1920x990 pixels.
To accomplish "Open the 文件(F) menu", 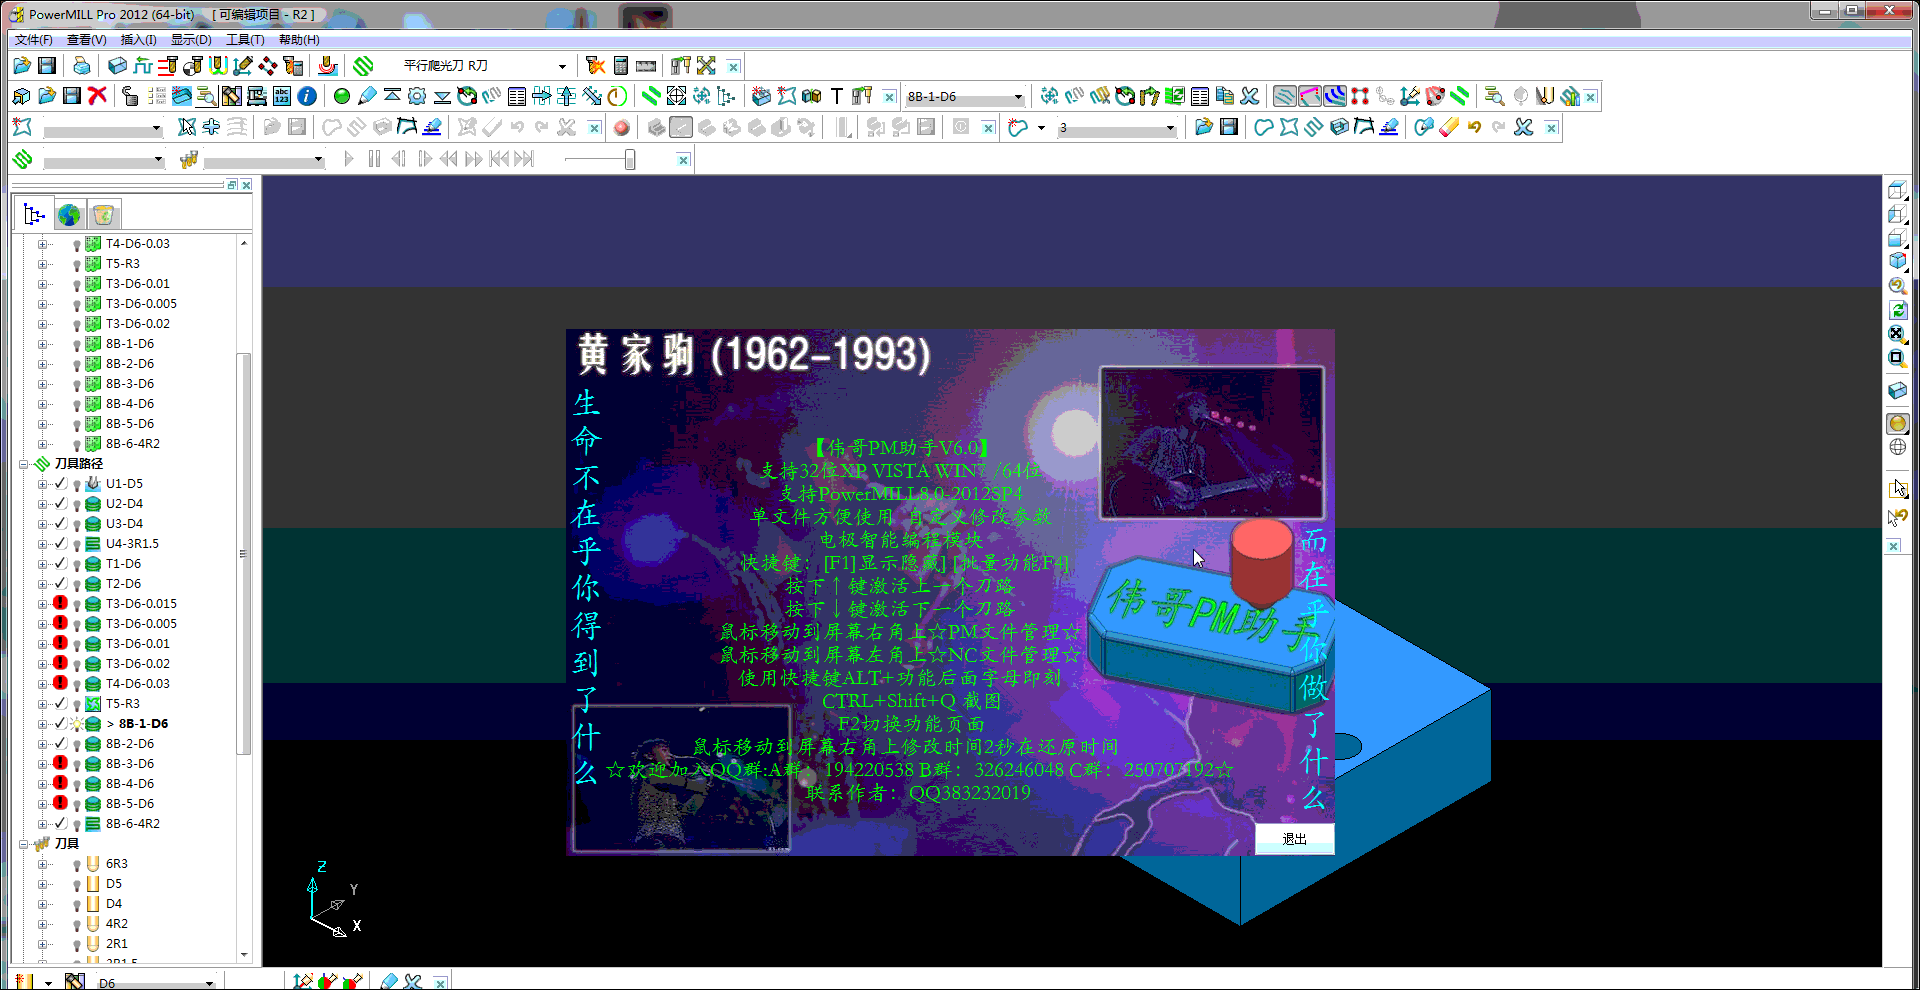I will (33, 40).
